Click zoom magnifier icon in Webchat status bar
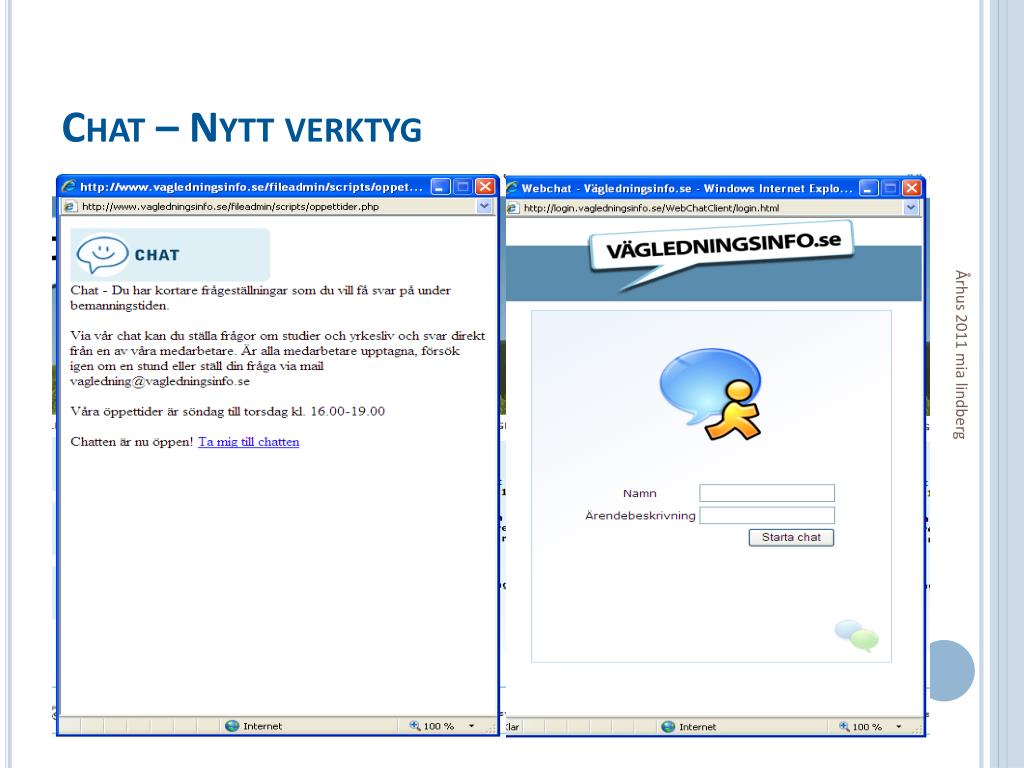Image resolution: width=1024 pixels, height=768 pixels. 844,726
